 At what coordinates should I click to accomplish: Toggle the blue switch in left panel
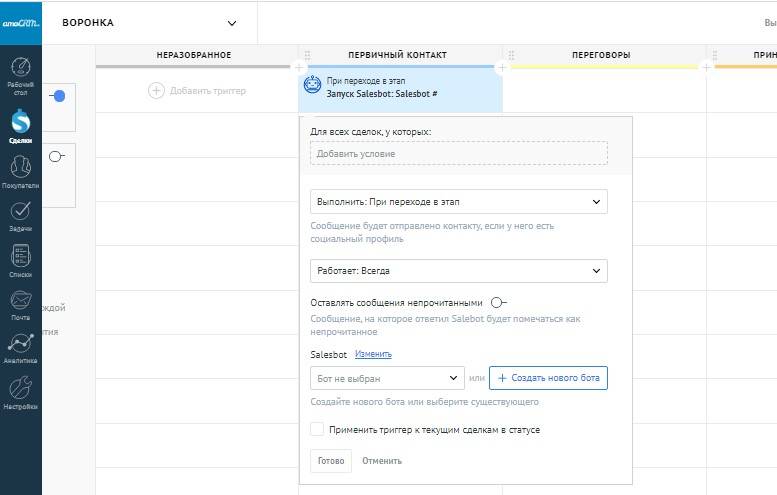[57, 96]
